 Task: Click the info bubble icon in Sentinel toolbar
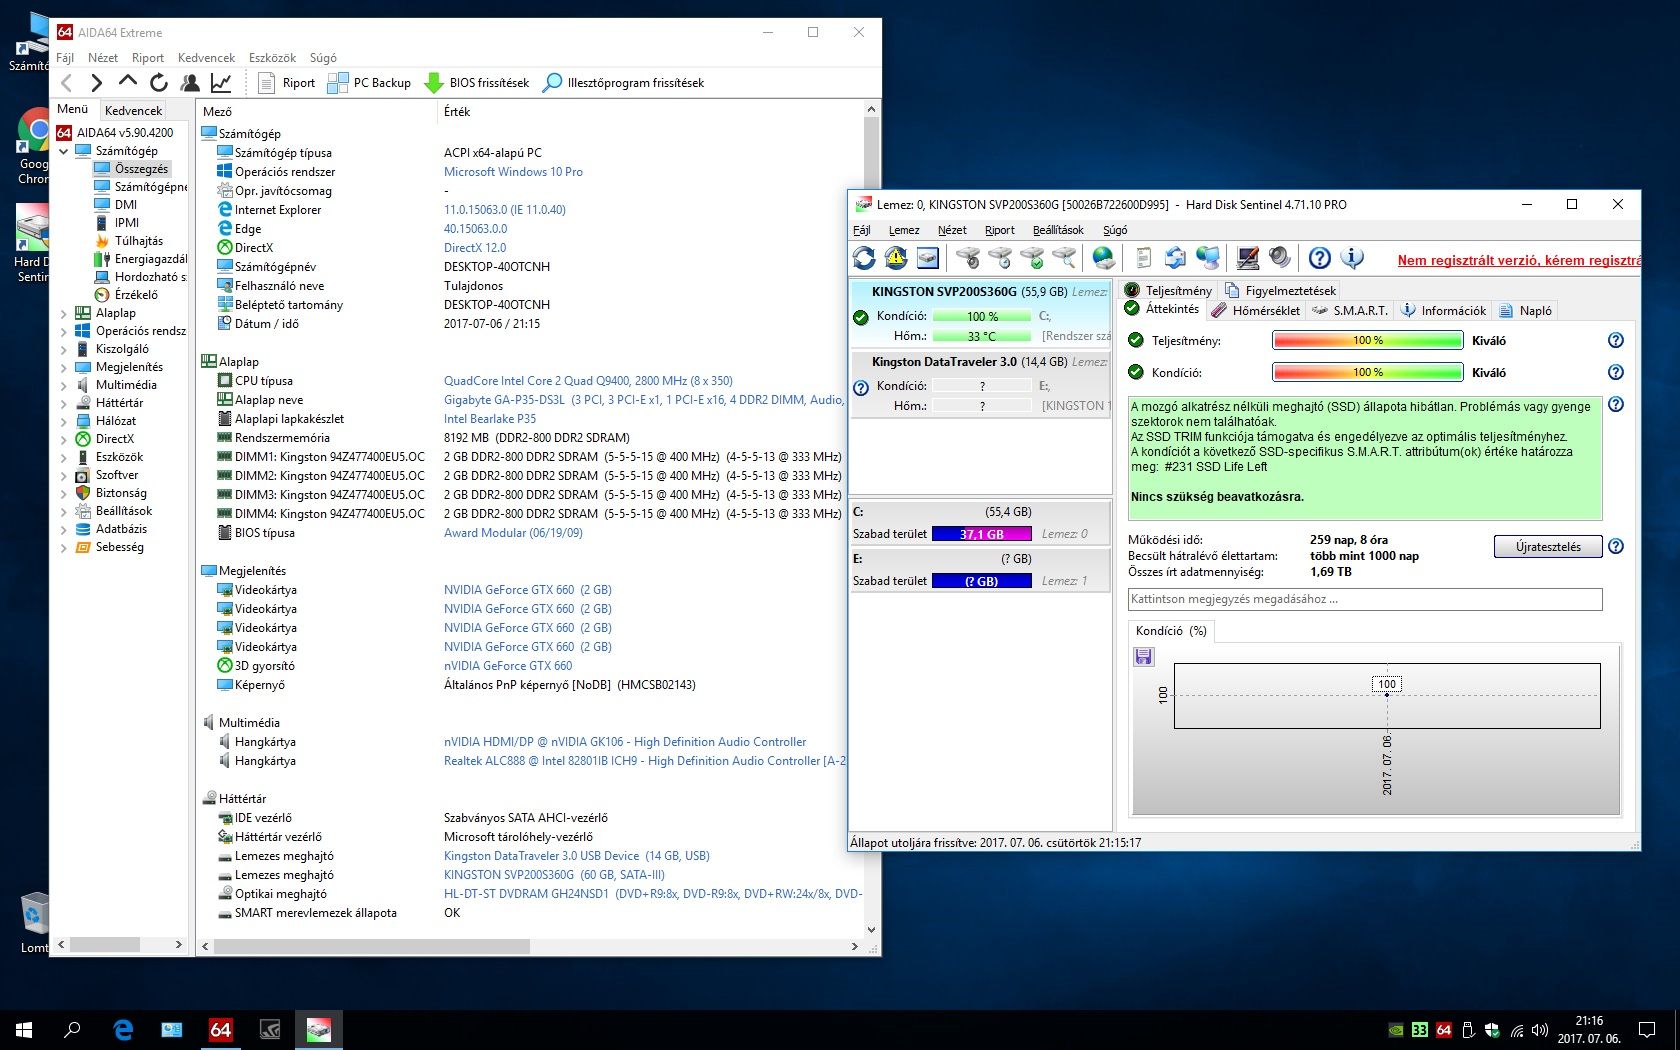(1352, 258)
